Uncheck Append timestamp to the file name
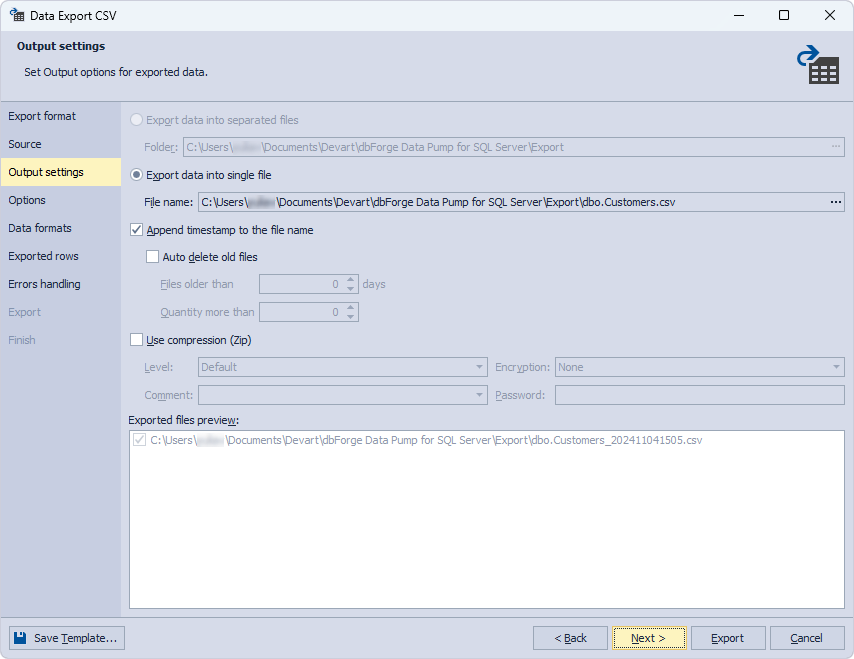 (x=137, y=230)
